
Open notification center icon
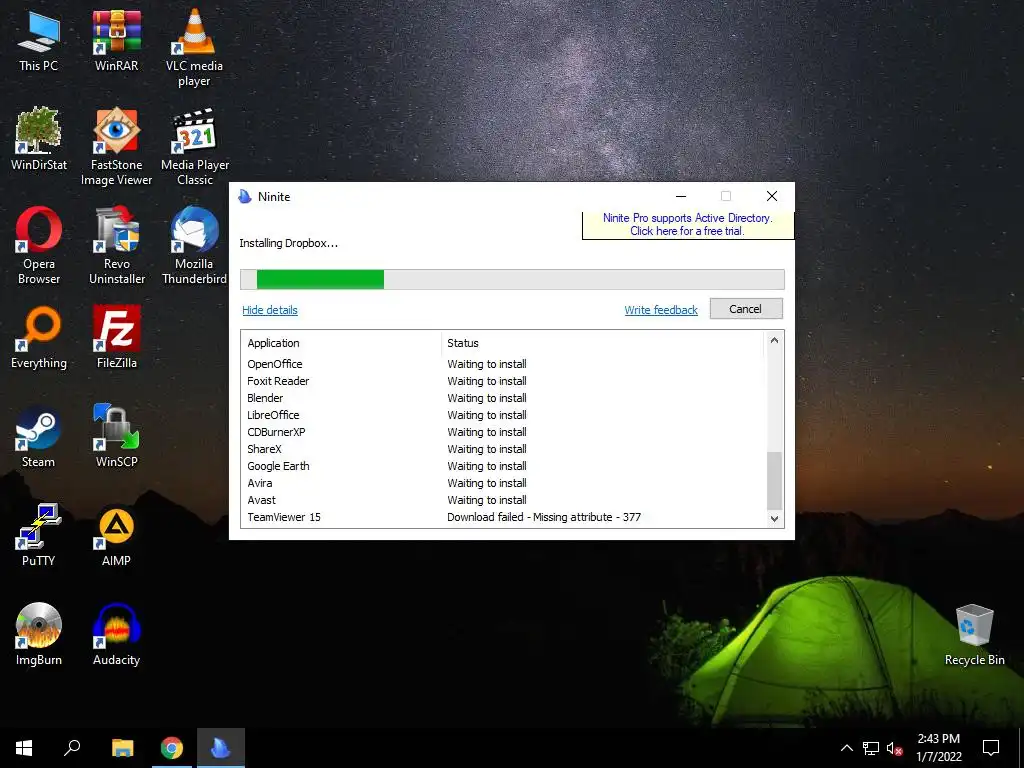pos(991,748)
